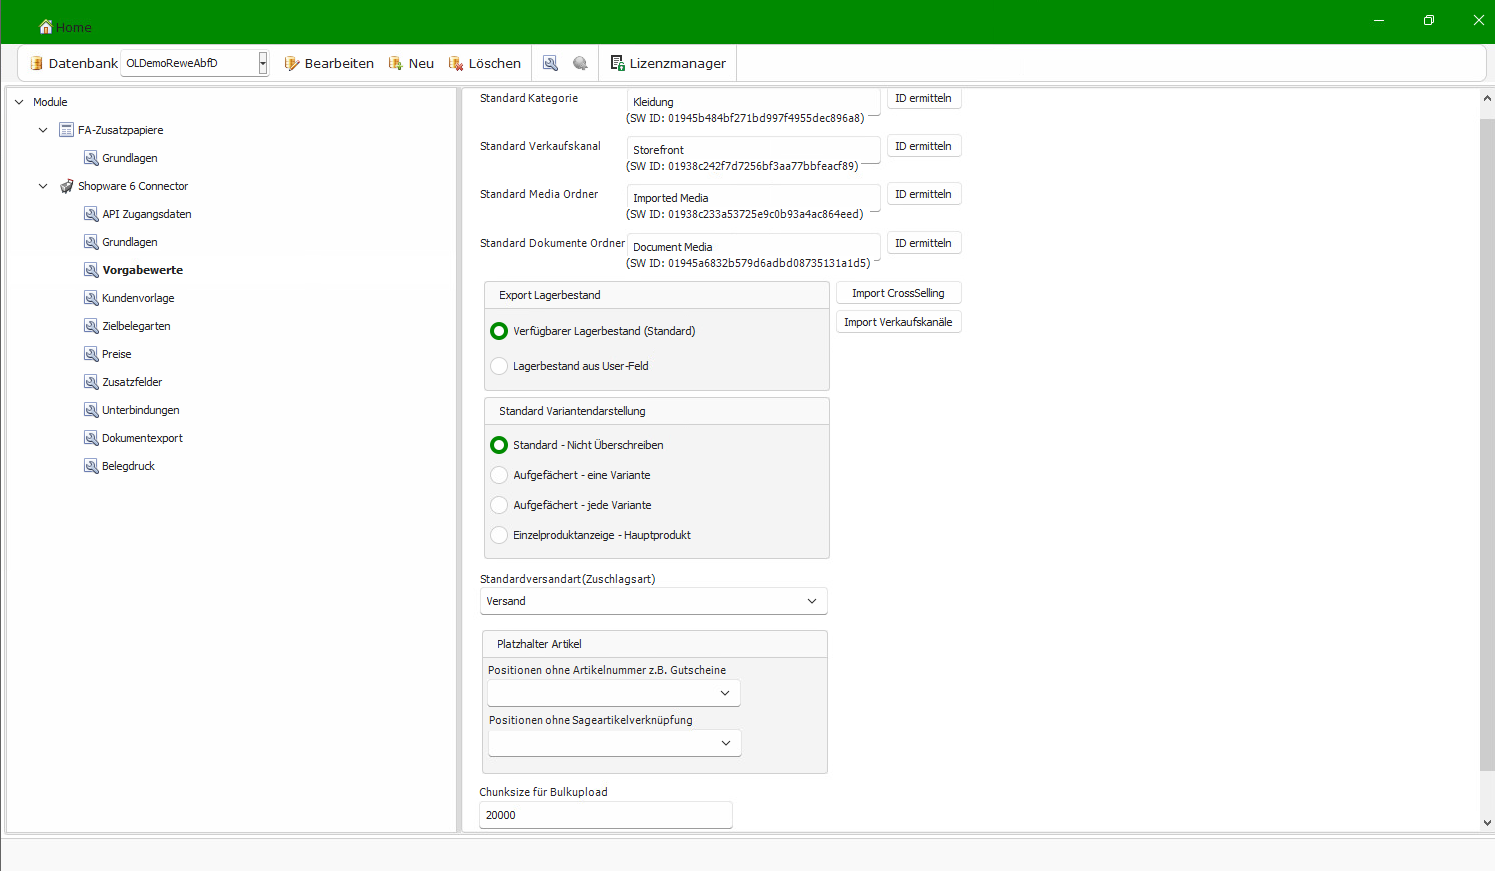Viewport: 1495px width, 871px height.
Task: Select Lagerbestand aus User-Feld radio button
Action: [499, 366]
